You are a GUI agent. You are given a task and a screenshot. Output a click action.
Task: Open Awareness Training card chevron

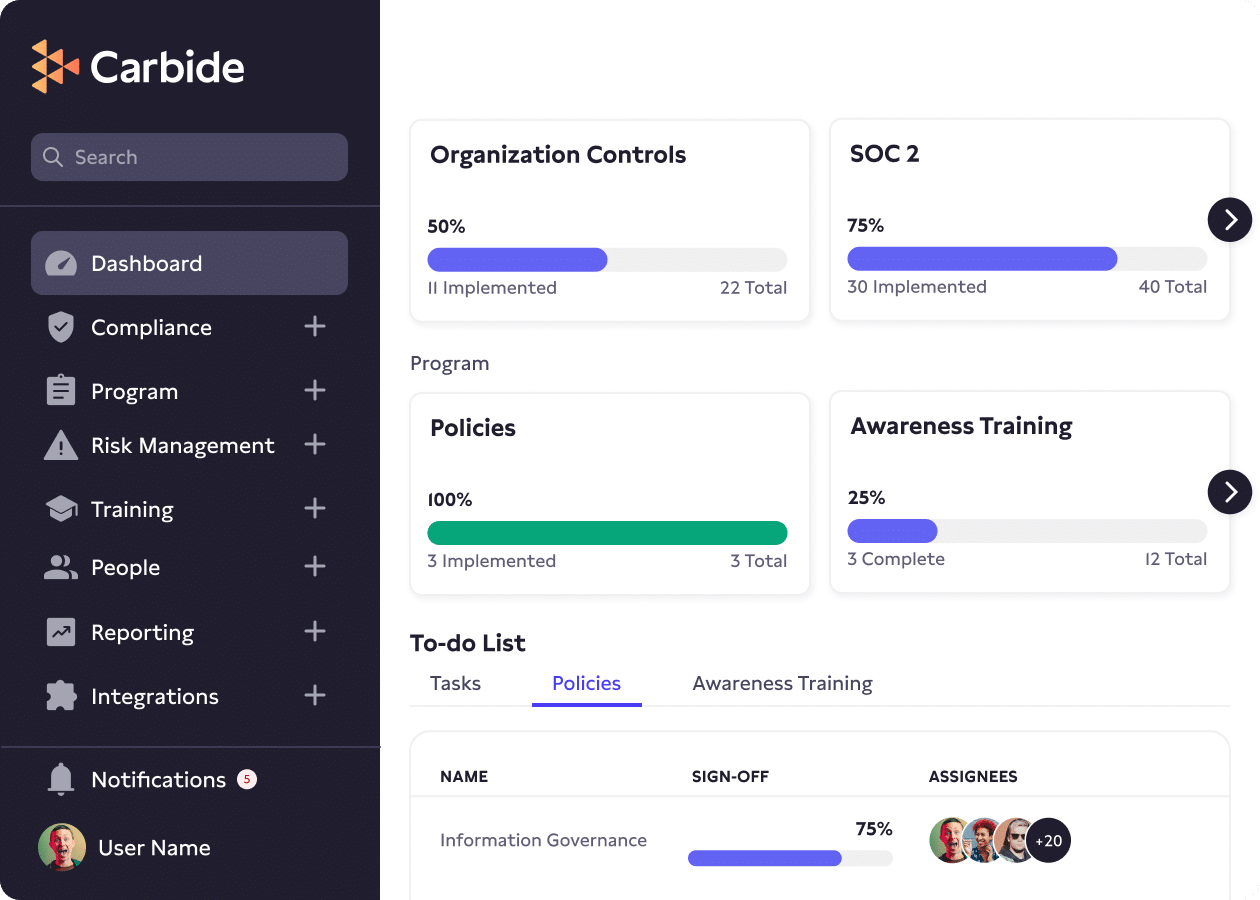(1230, 492)
